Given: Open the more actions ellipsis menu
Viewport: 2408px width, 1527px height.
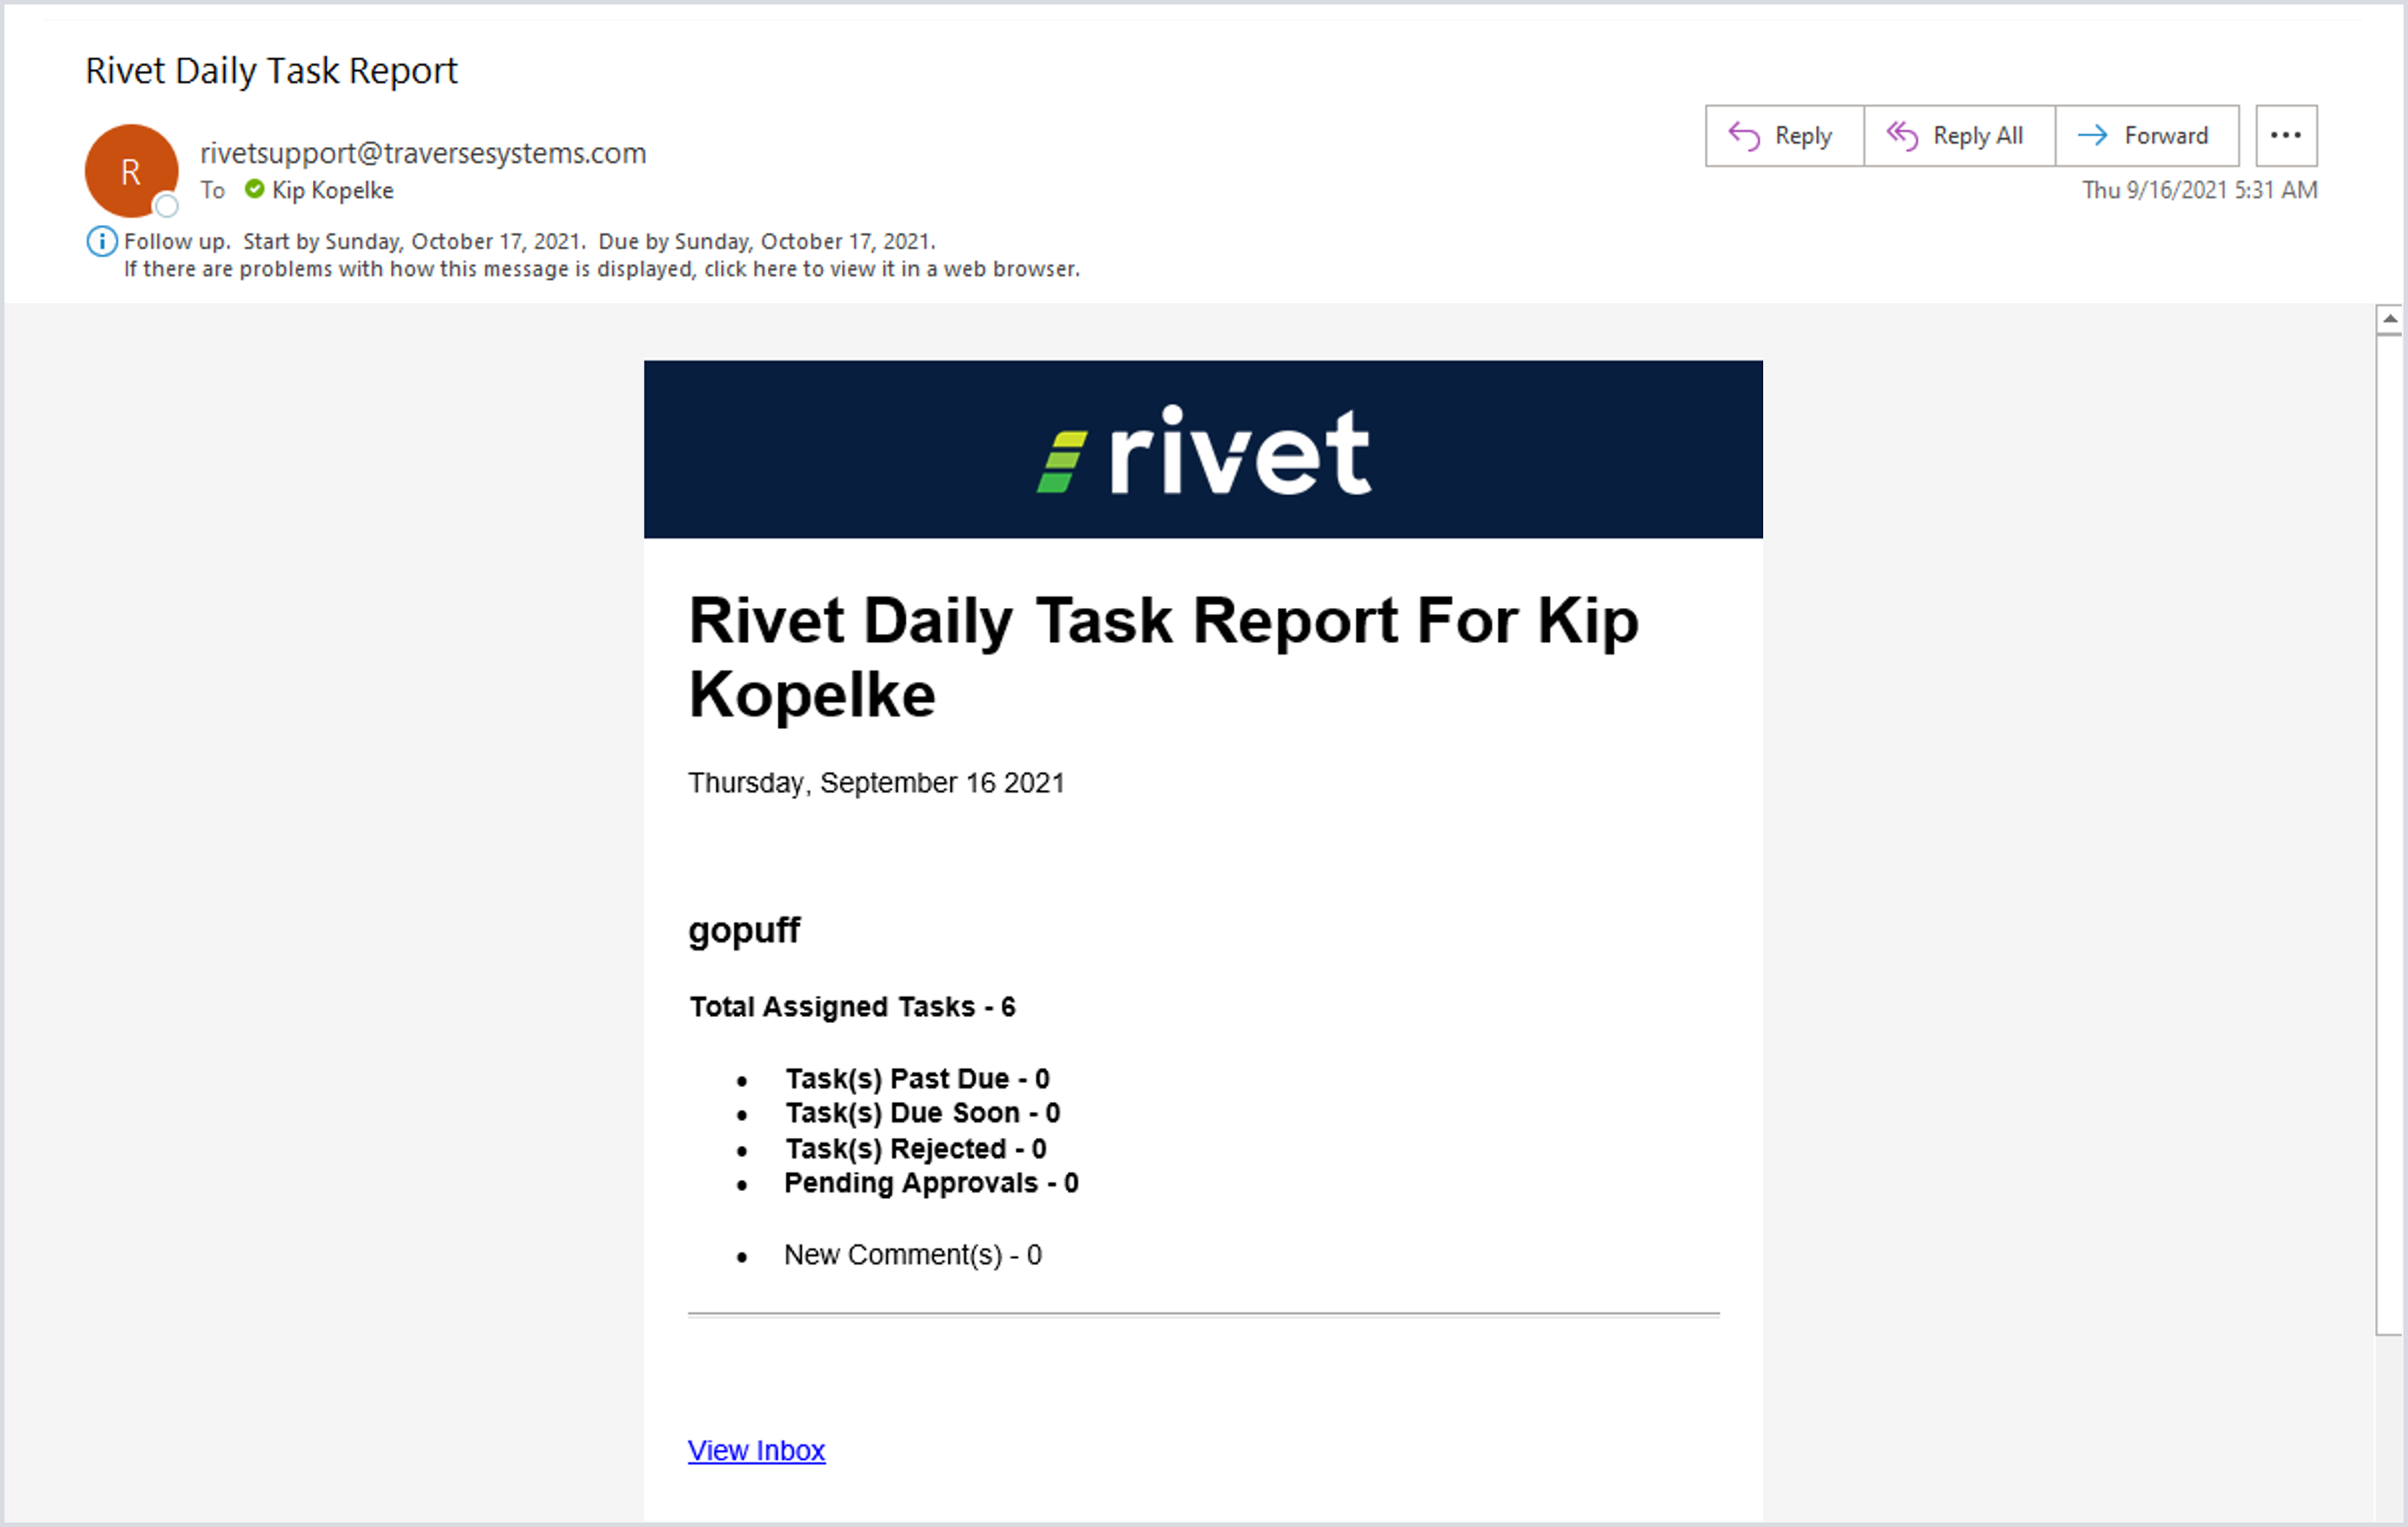Looking at the screenshot, I should click(2286, 135).
